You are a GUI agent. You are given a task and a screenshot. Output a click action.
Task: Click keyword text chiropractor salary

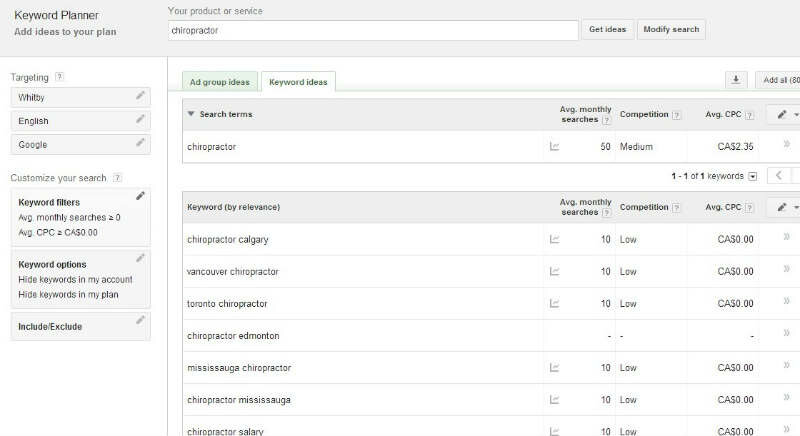coord(225,431)
